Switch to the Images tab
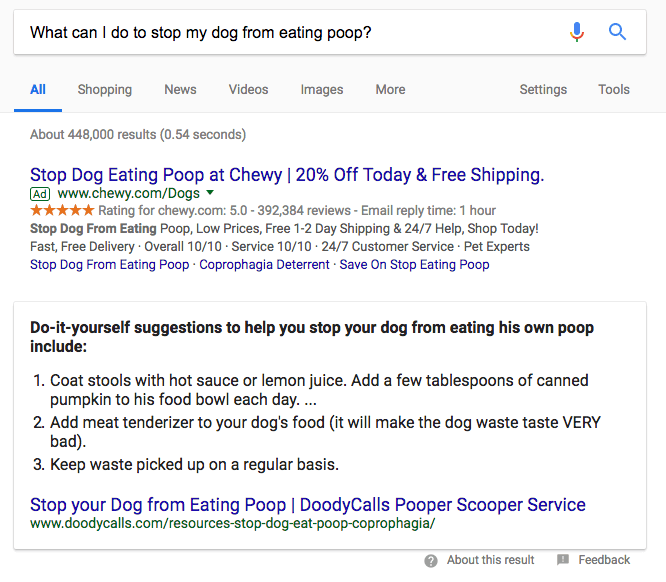This screenshot has height=582, width=666. tap(322, 90)
